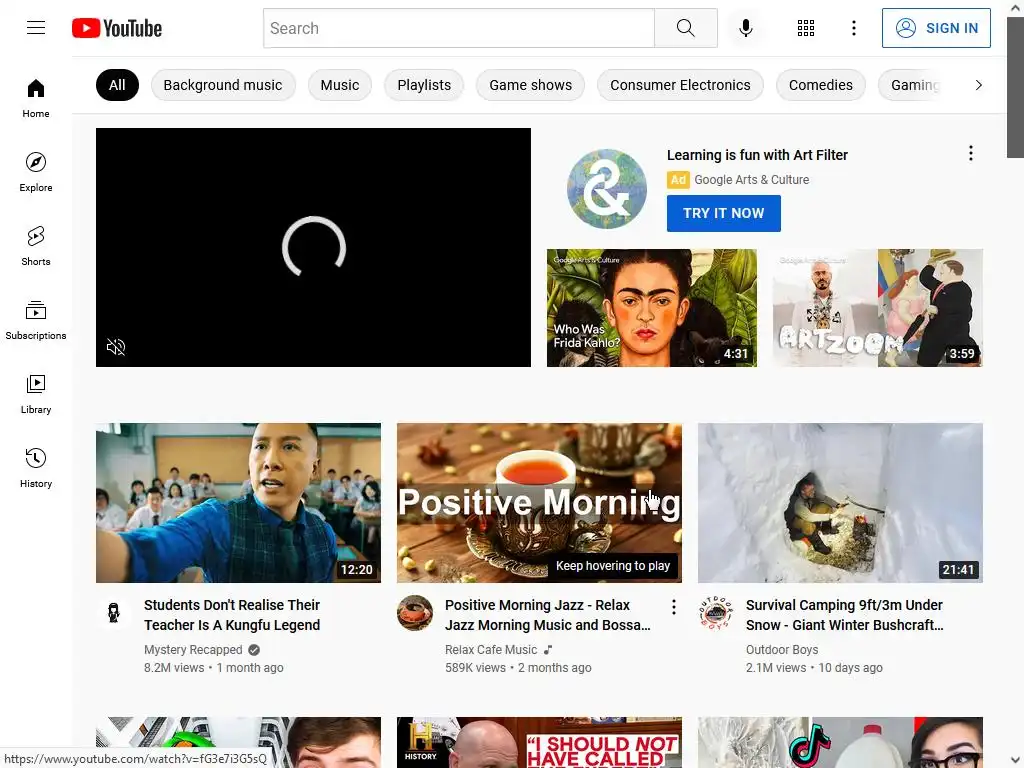
Task: Open ad options three-dot menu
Action: 970,153
